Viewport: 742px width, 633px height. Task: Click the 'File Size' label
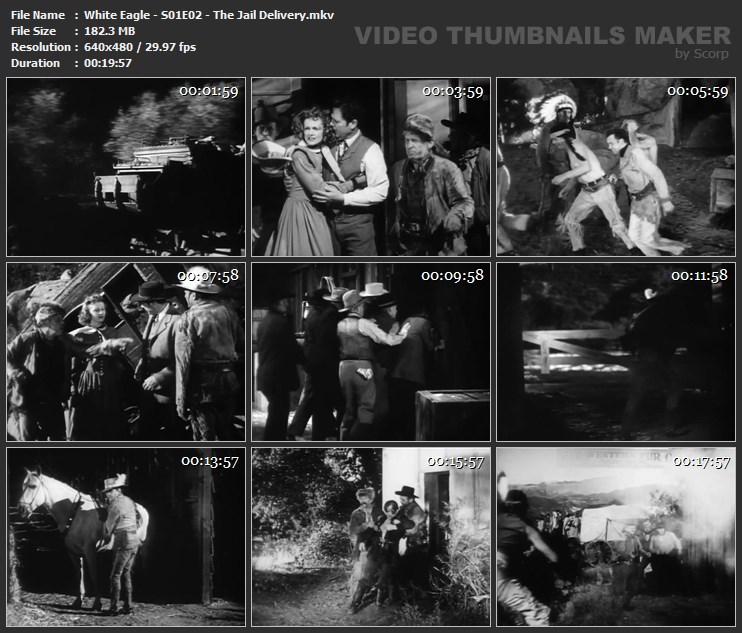(33, 31)
